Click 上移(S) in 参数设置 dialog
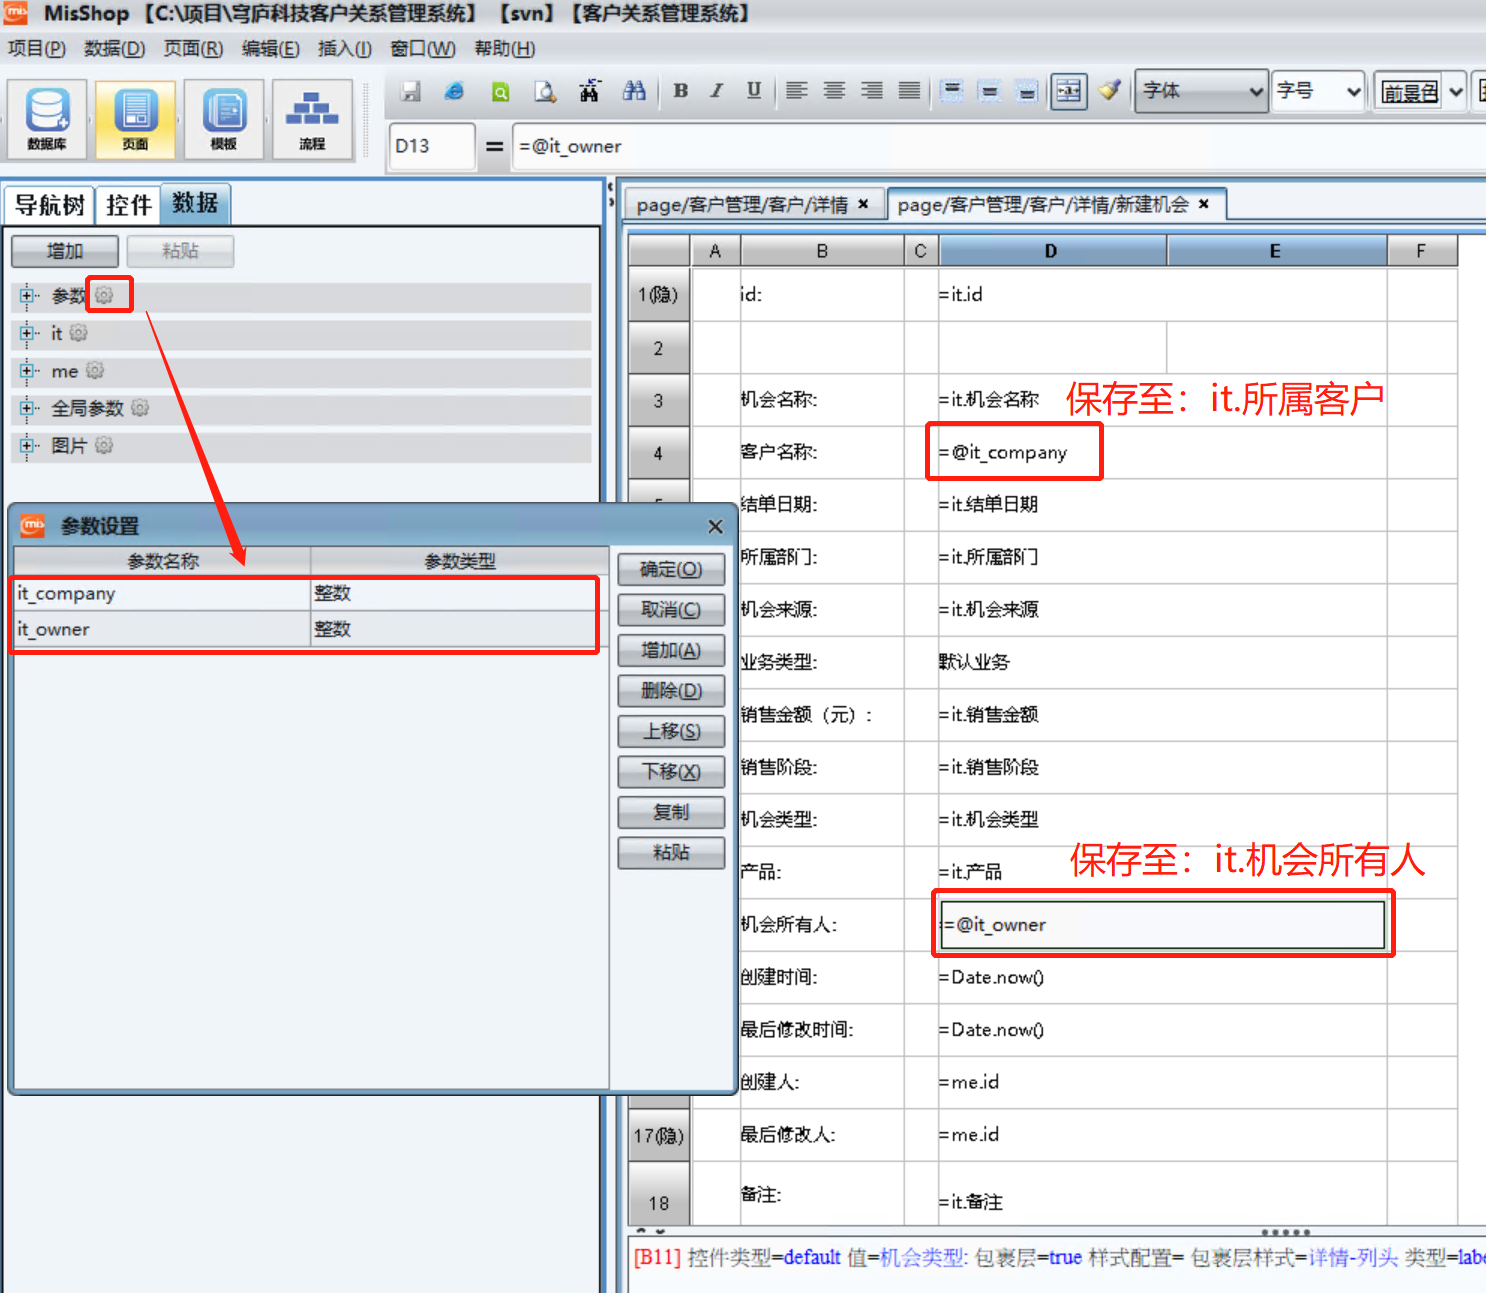Image resolution: width=1486 pixels, height=1293 pixels. click(x=671, y=731)
